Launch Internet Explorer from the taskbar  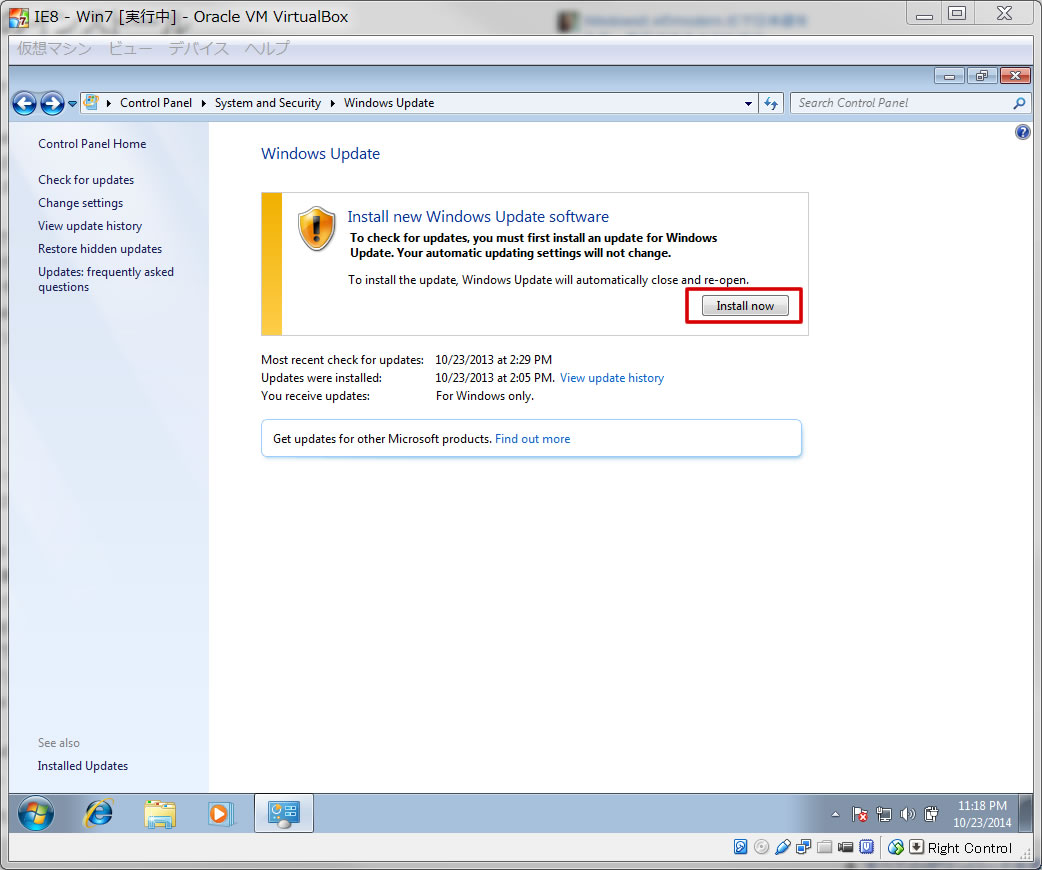[98, 813]
